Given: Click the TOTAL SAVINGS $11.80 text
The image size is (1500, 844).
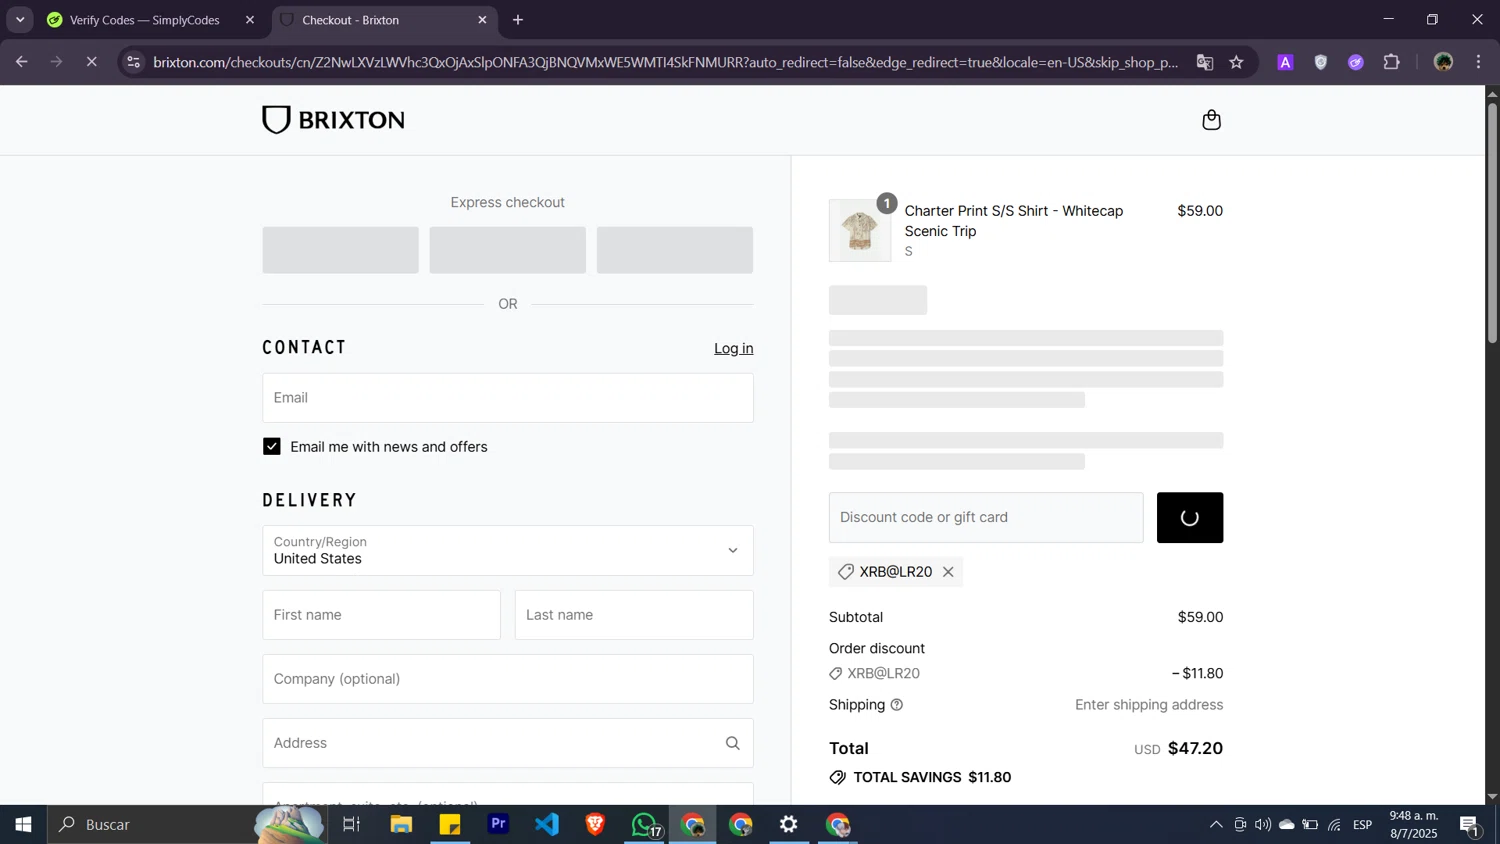Looking at the screenshot, I should point(932,778).
